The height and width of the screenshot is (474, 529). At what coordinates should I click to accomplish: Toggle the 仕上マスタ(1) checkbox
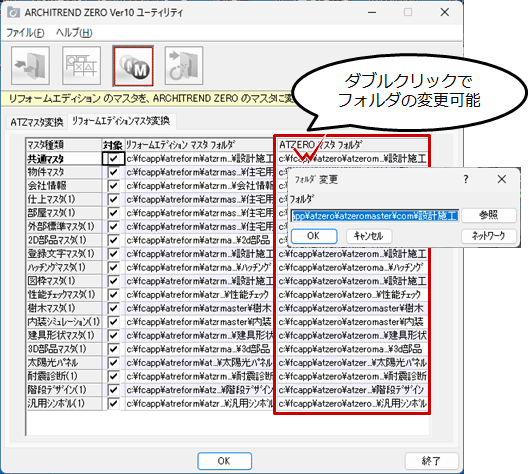[114, 199]
